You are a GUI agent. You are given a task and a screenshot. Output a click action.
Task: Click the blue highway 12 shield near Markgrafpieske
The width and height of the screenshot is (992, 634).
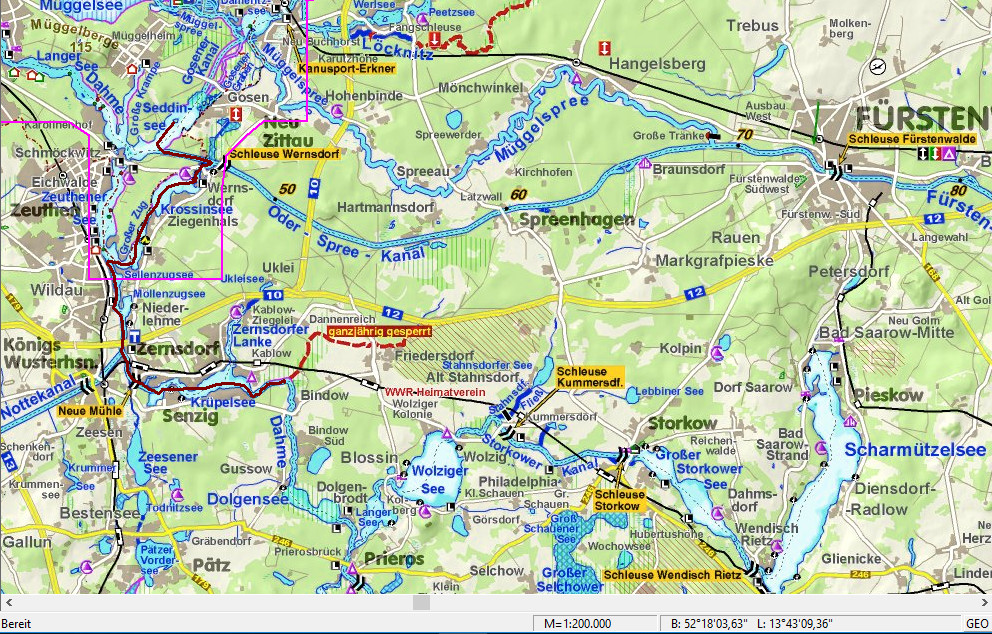tap(693, 293)
